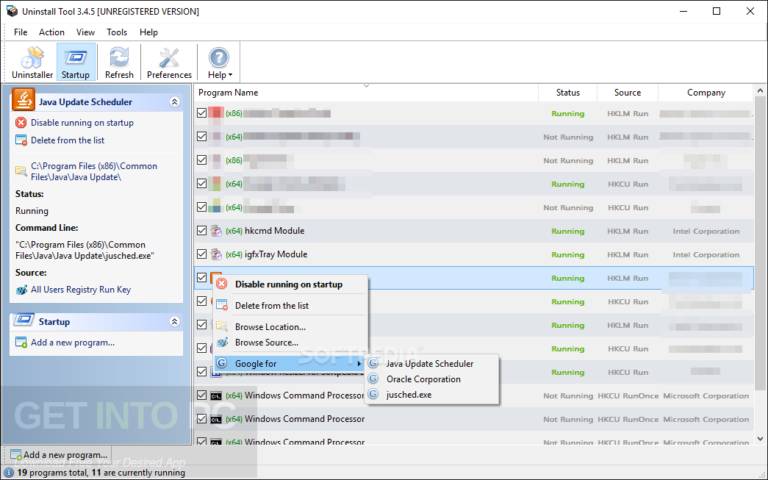768x480 pixels.
Task: Open the Help toolbar dropdown
Action: [x=219, y=62]
